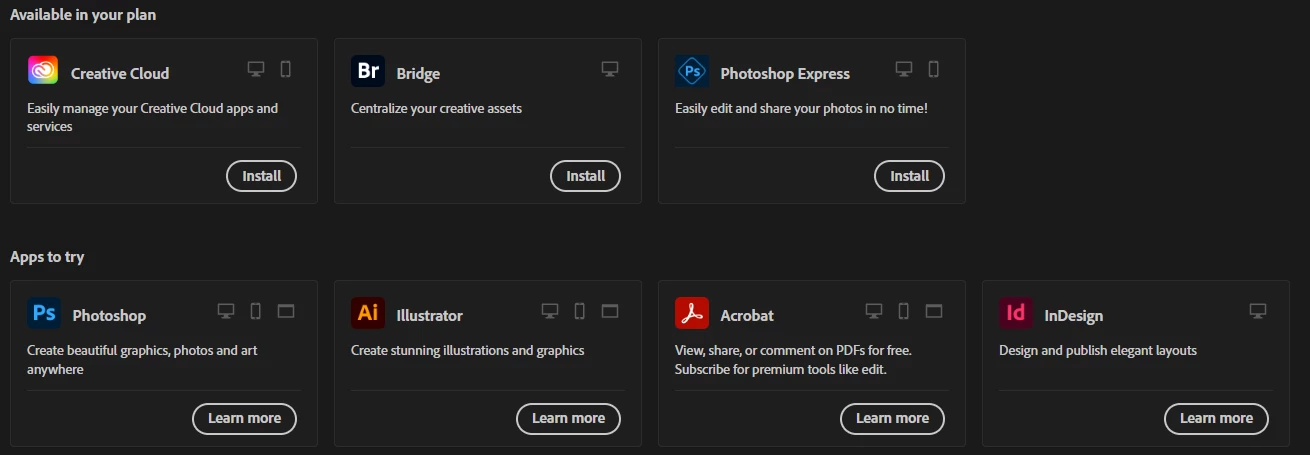Click the Photoshop Ps app icon
Viewport: 1310px width, 455px height.
[x=43, y=313]
